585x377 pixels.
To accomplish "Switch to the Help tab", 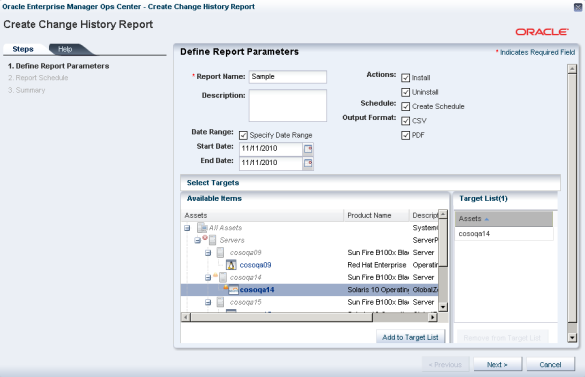I will point(65,49).
